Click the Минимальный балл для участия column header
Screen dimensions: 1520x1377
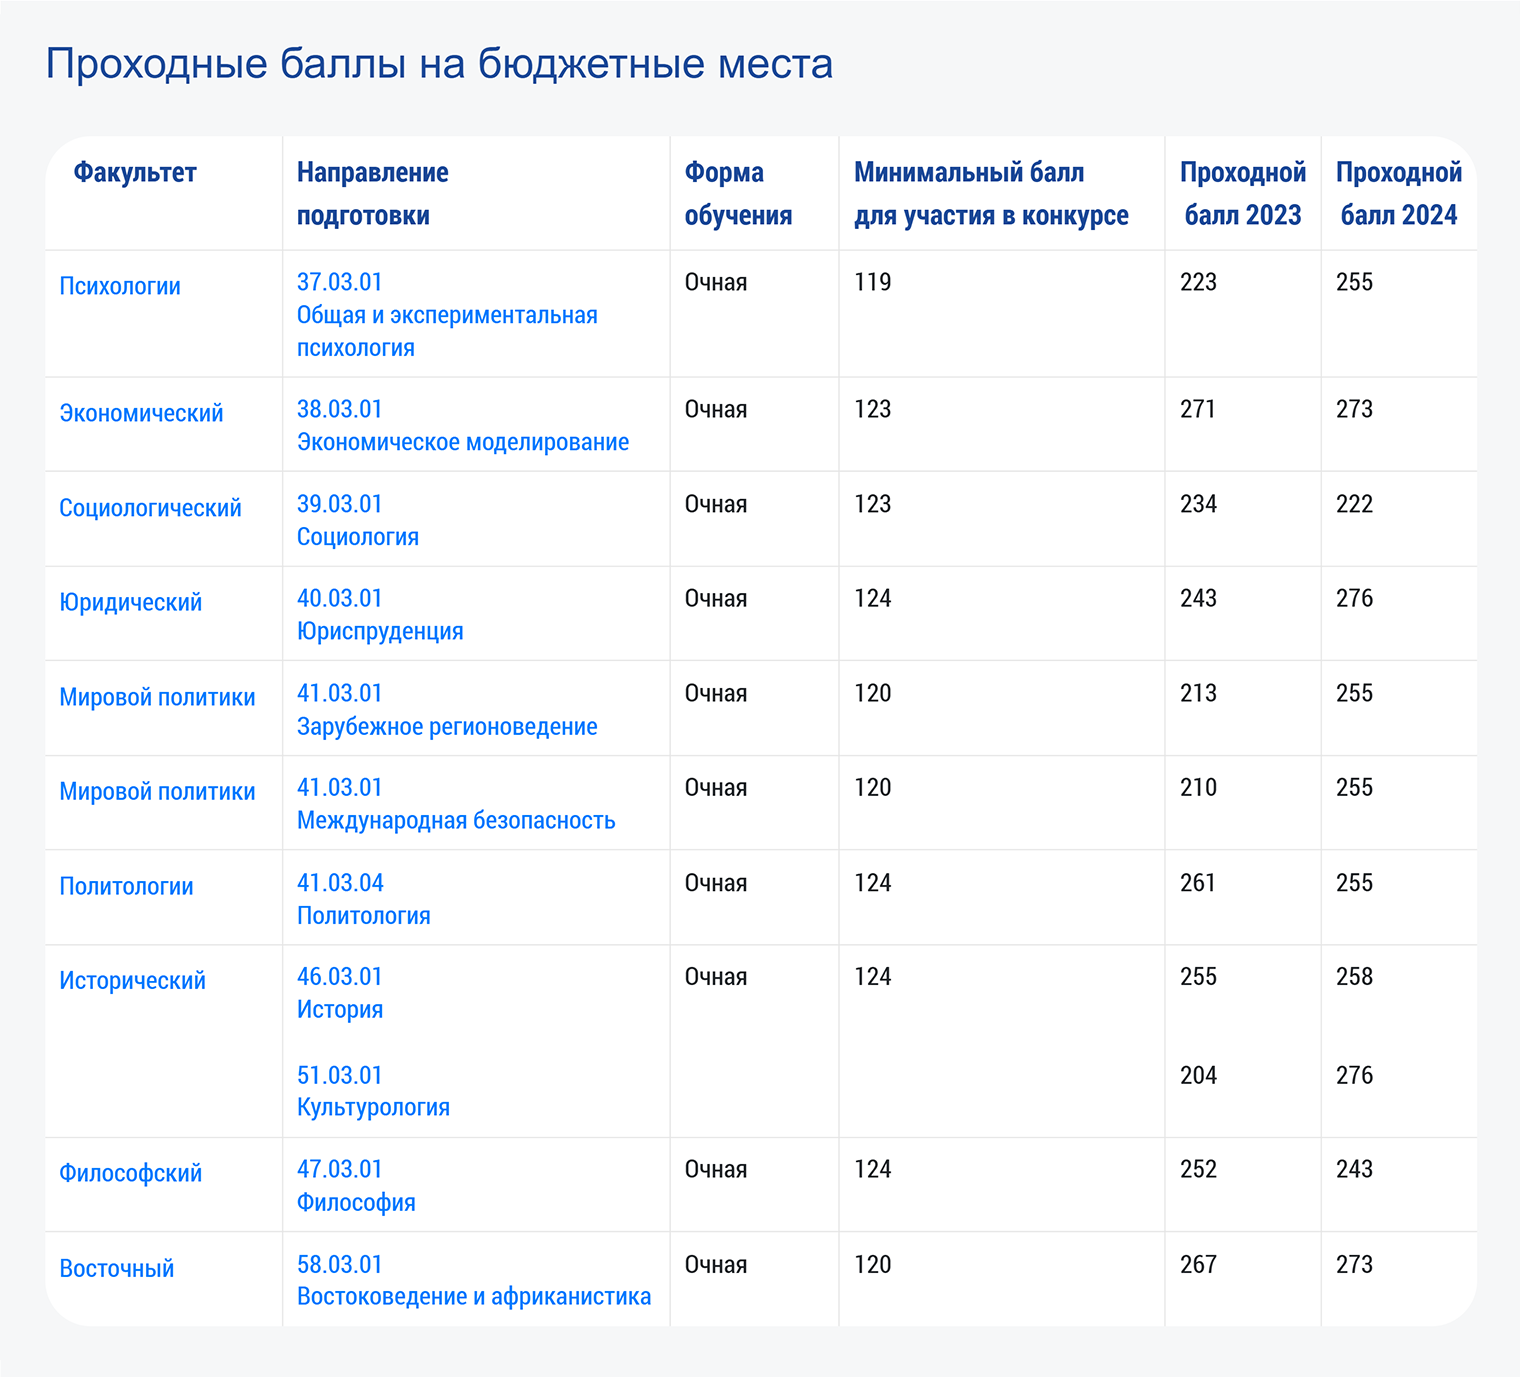click(x=991, y=194)
